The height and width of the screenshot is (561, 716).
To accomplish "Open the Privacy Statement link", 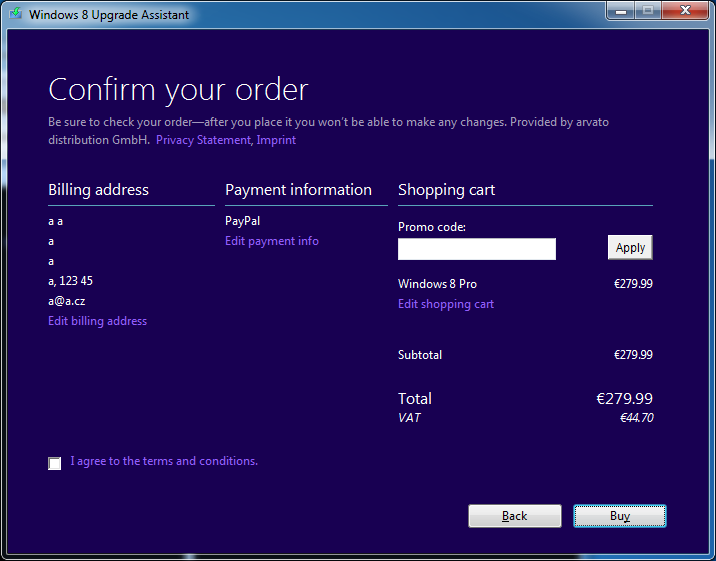I will point(203,140).
